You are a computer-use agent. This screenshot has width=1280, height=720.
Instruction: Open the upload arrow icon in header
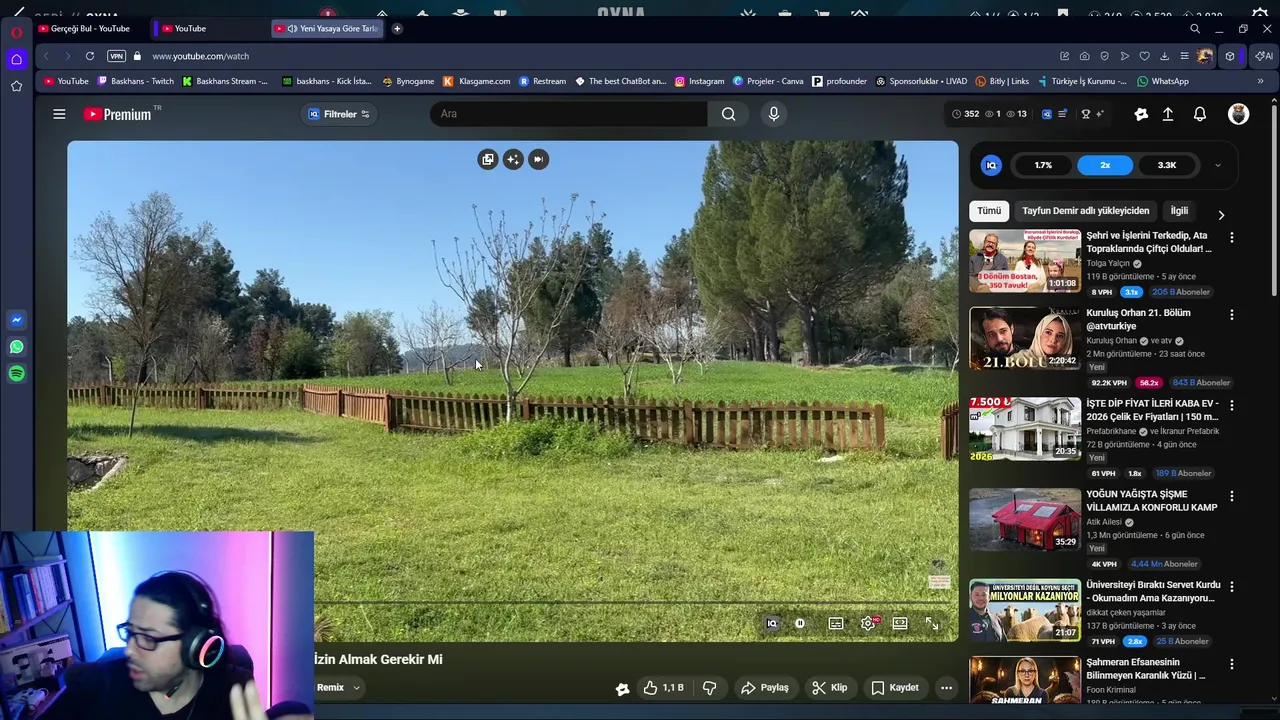(x=1167, y=114)
